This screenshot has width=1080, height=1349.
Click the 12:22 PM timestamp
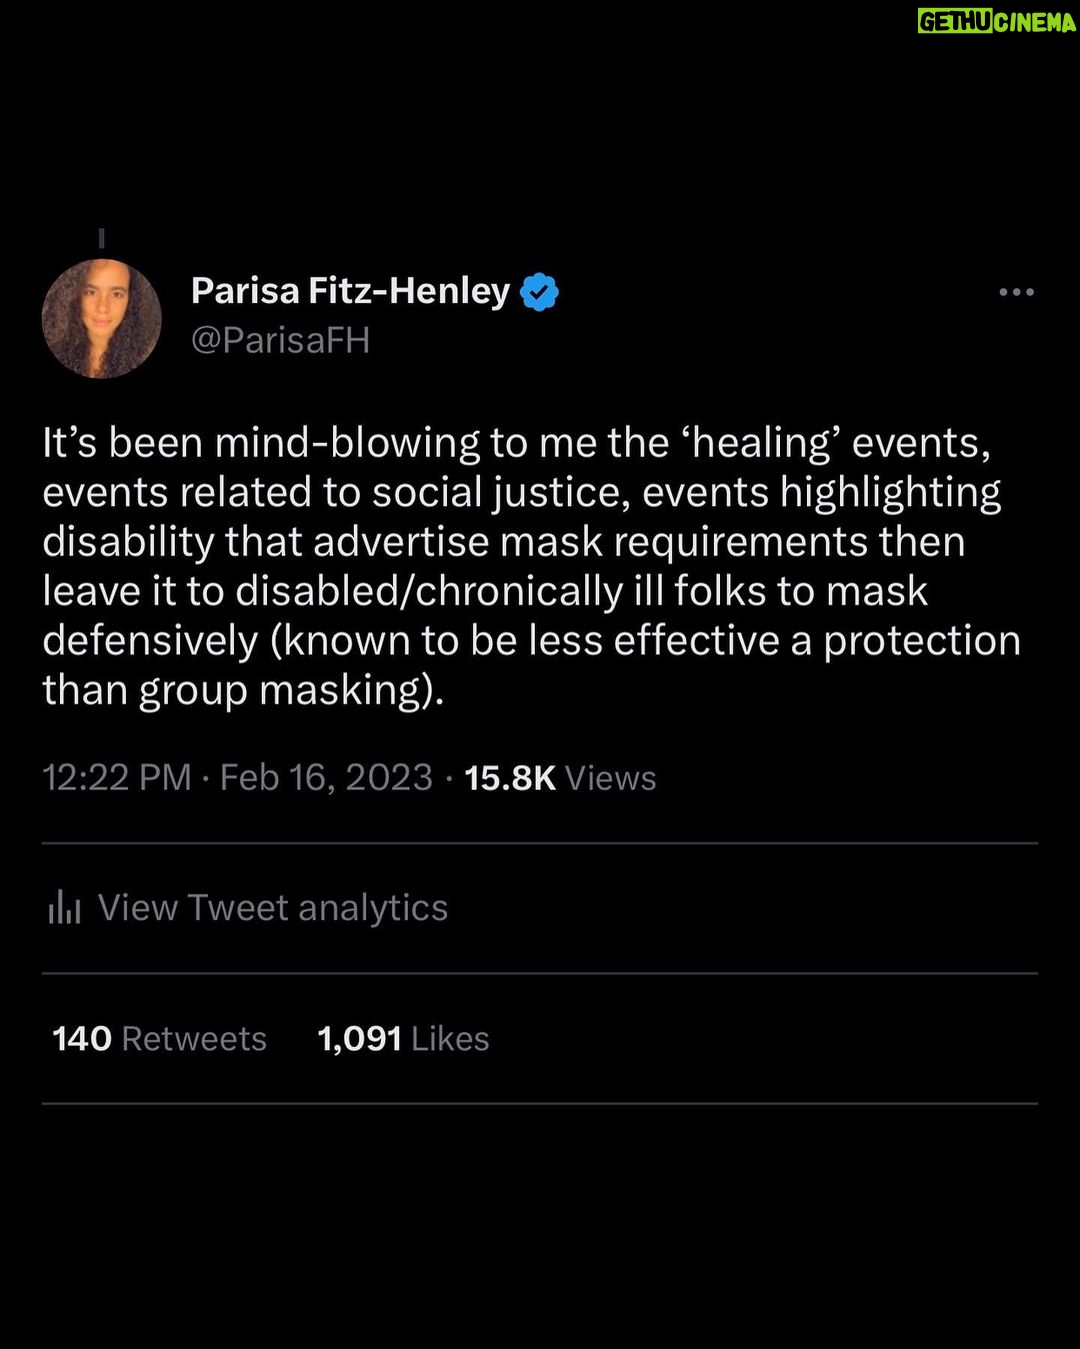pyautogui.click(x=116, y=778)
